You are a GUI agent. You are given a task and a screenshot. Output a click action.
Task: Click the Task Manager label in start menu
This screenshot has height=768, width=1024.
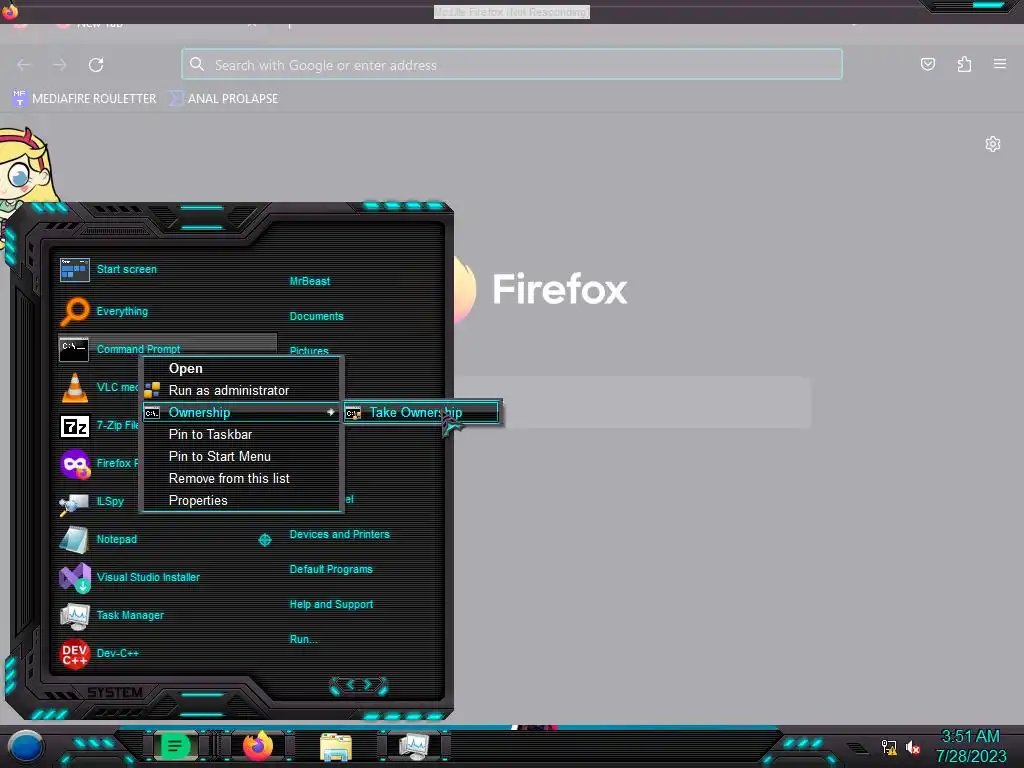[130, 615]
